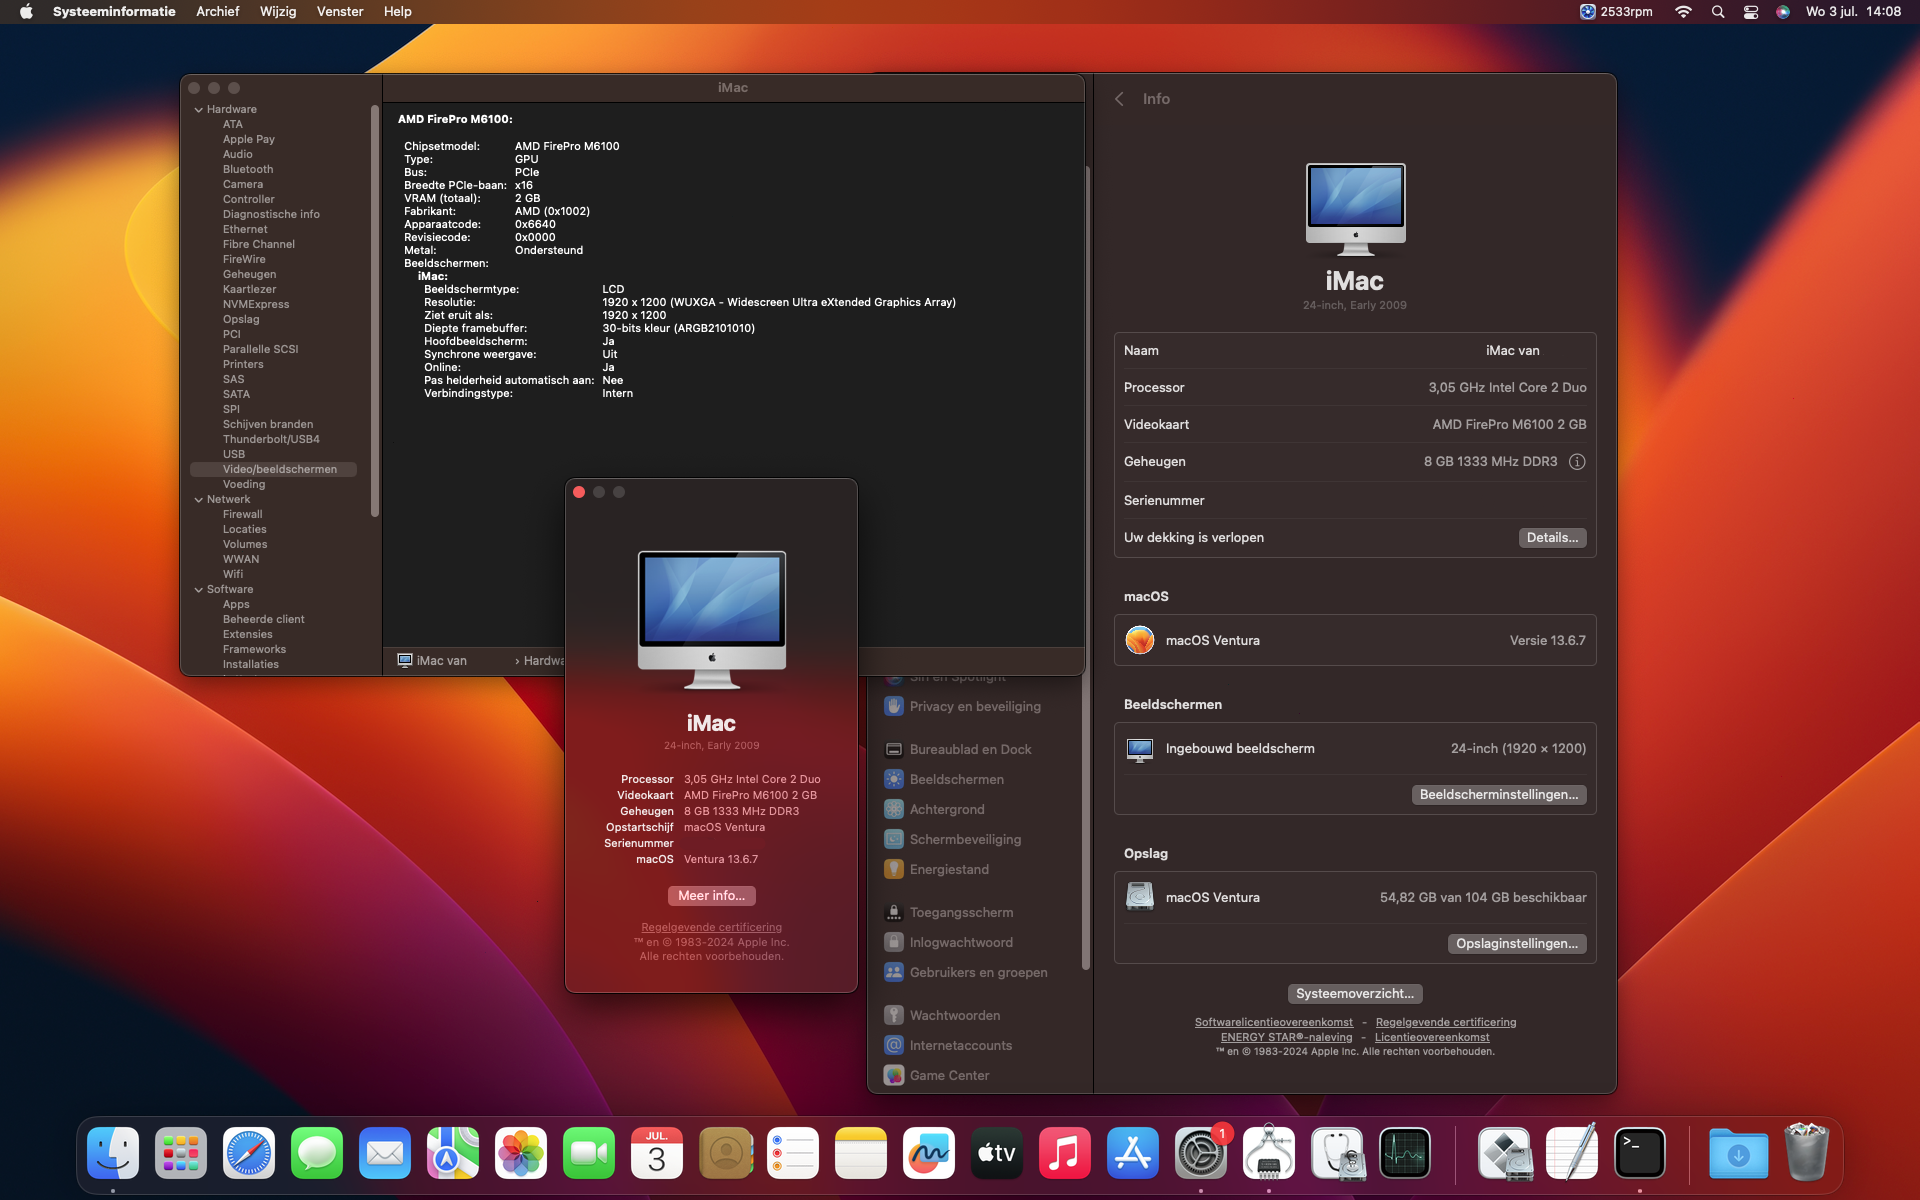The width and height of the screenshot is (1920, 1200).
Task: Open Control Center in menu bar
Action: [1751, 12]
